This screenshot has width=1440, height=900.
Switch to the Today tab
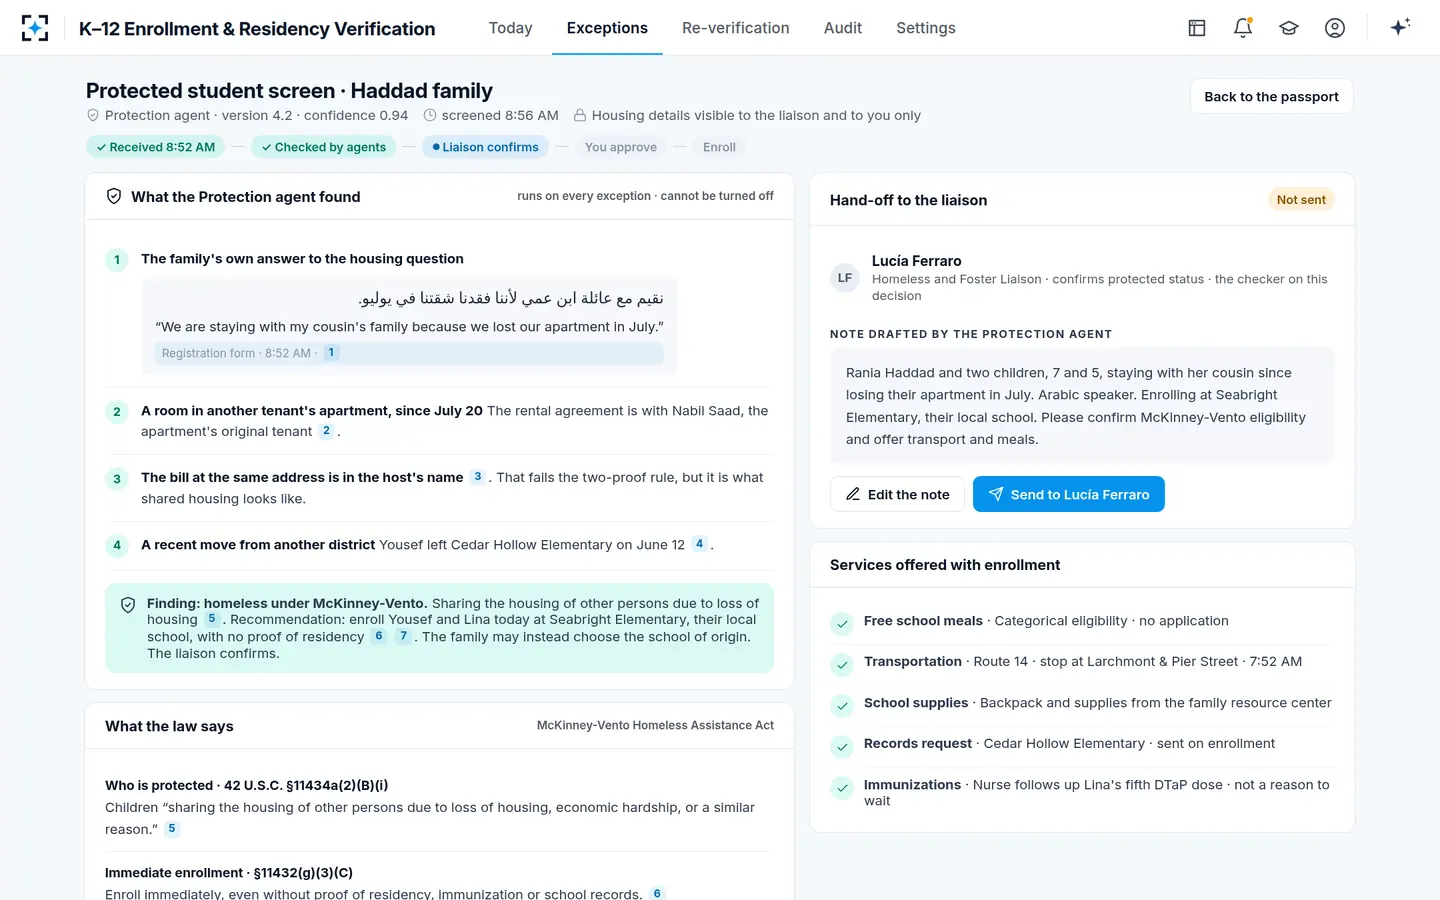tap(510, 28)
